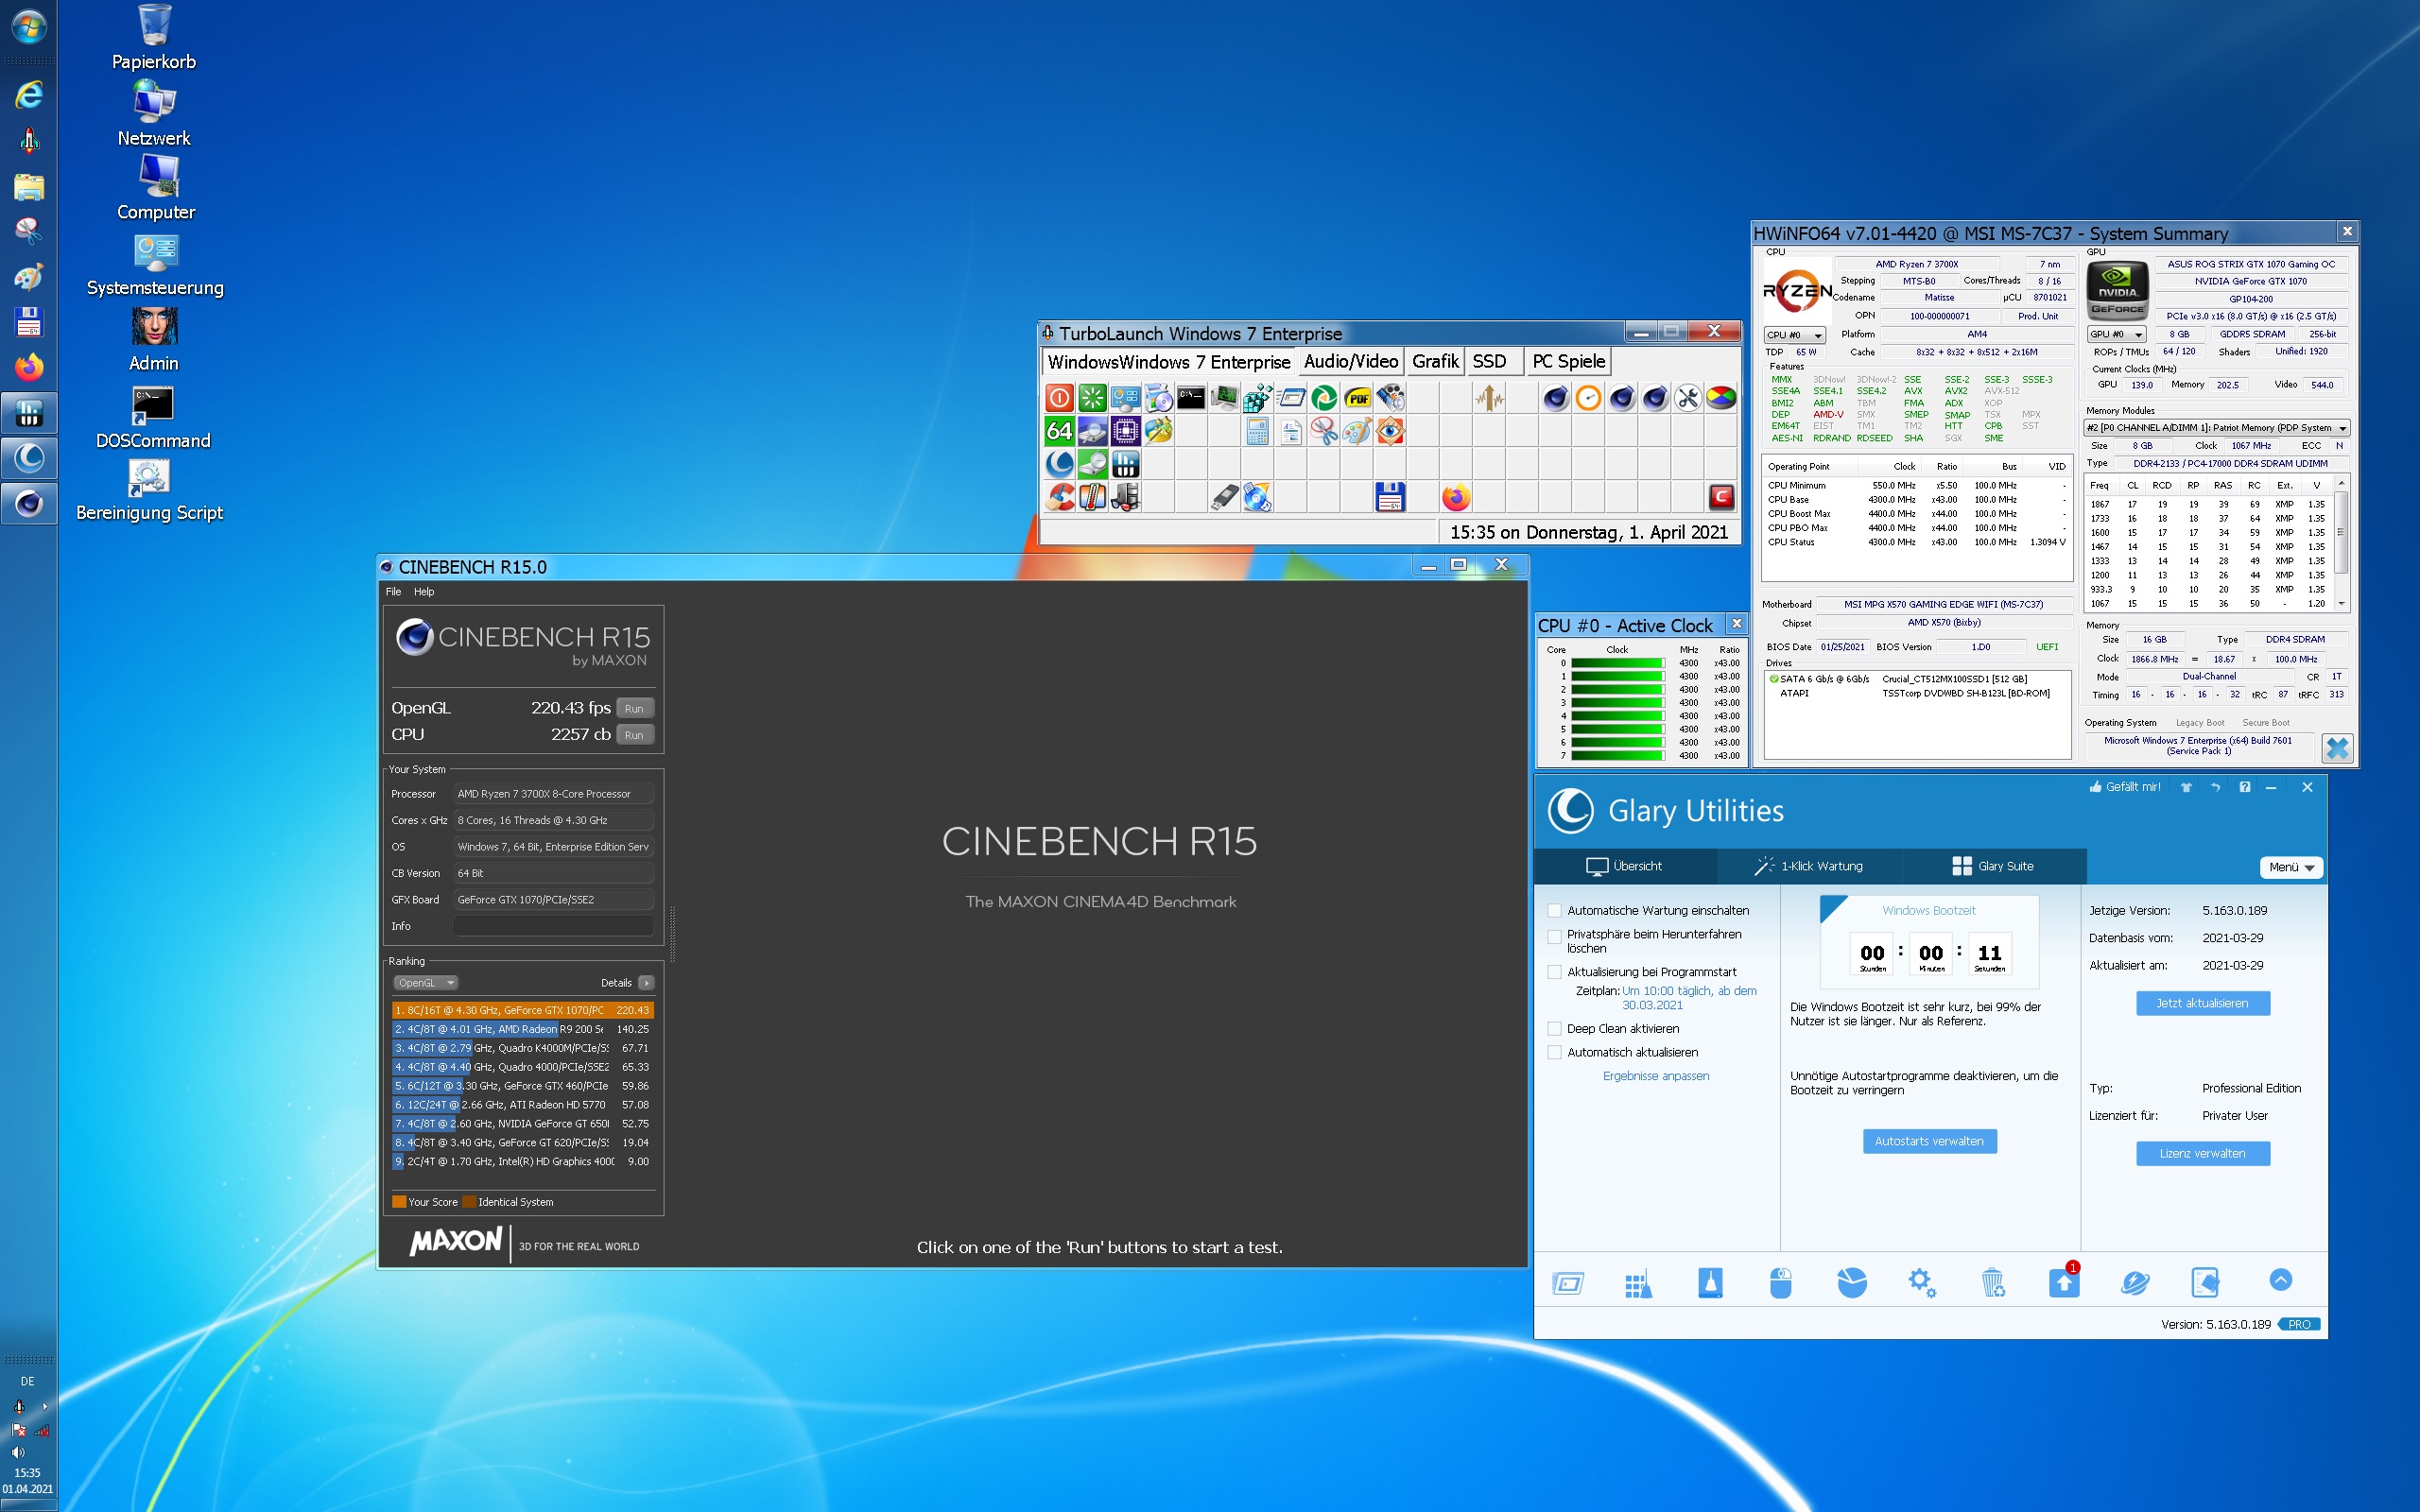
Task: Open Glary disk space pie chart icon
Action: coord(1851,1282)
